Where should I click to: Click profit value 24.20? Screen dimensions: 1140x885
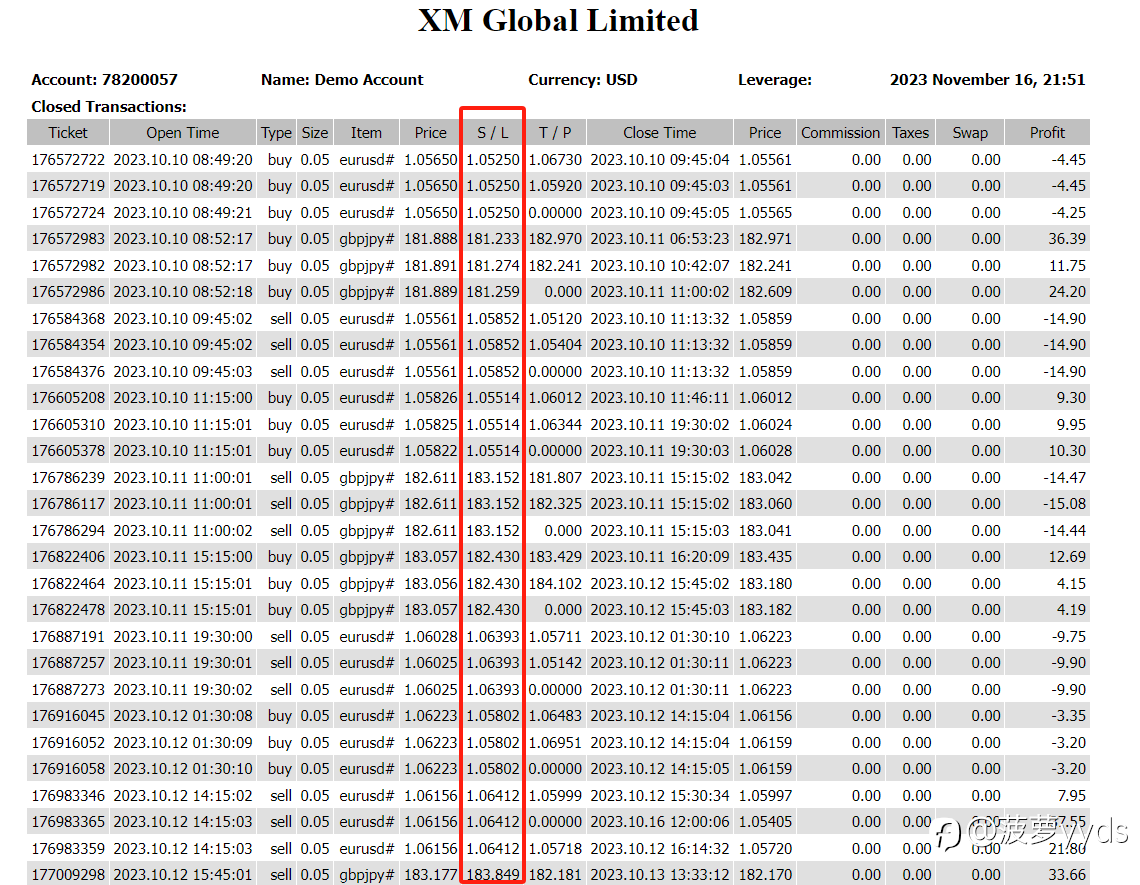[x=1067, y=292]
